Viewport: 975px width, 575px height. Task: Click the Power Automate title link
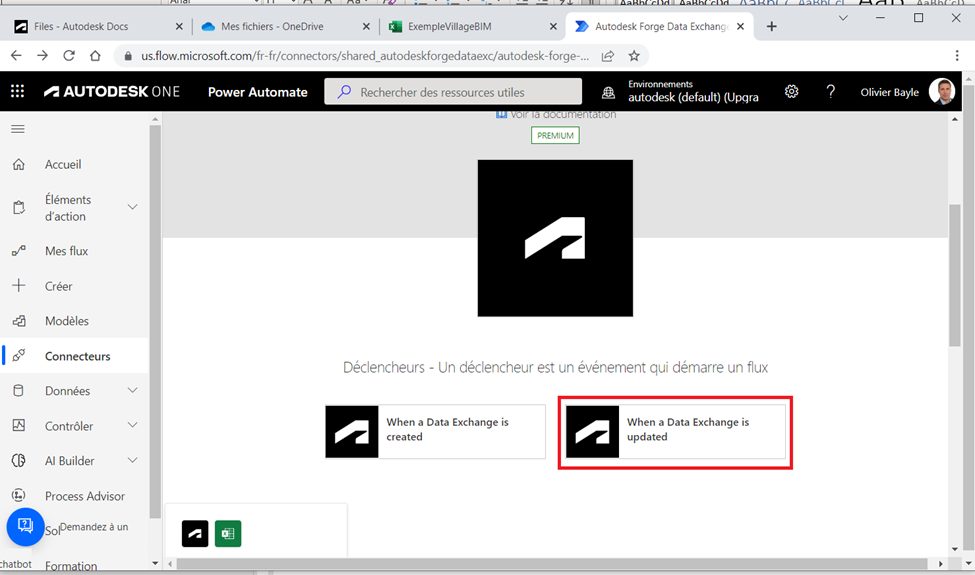click(257, 92)
